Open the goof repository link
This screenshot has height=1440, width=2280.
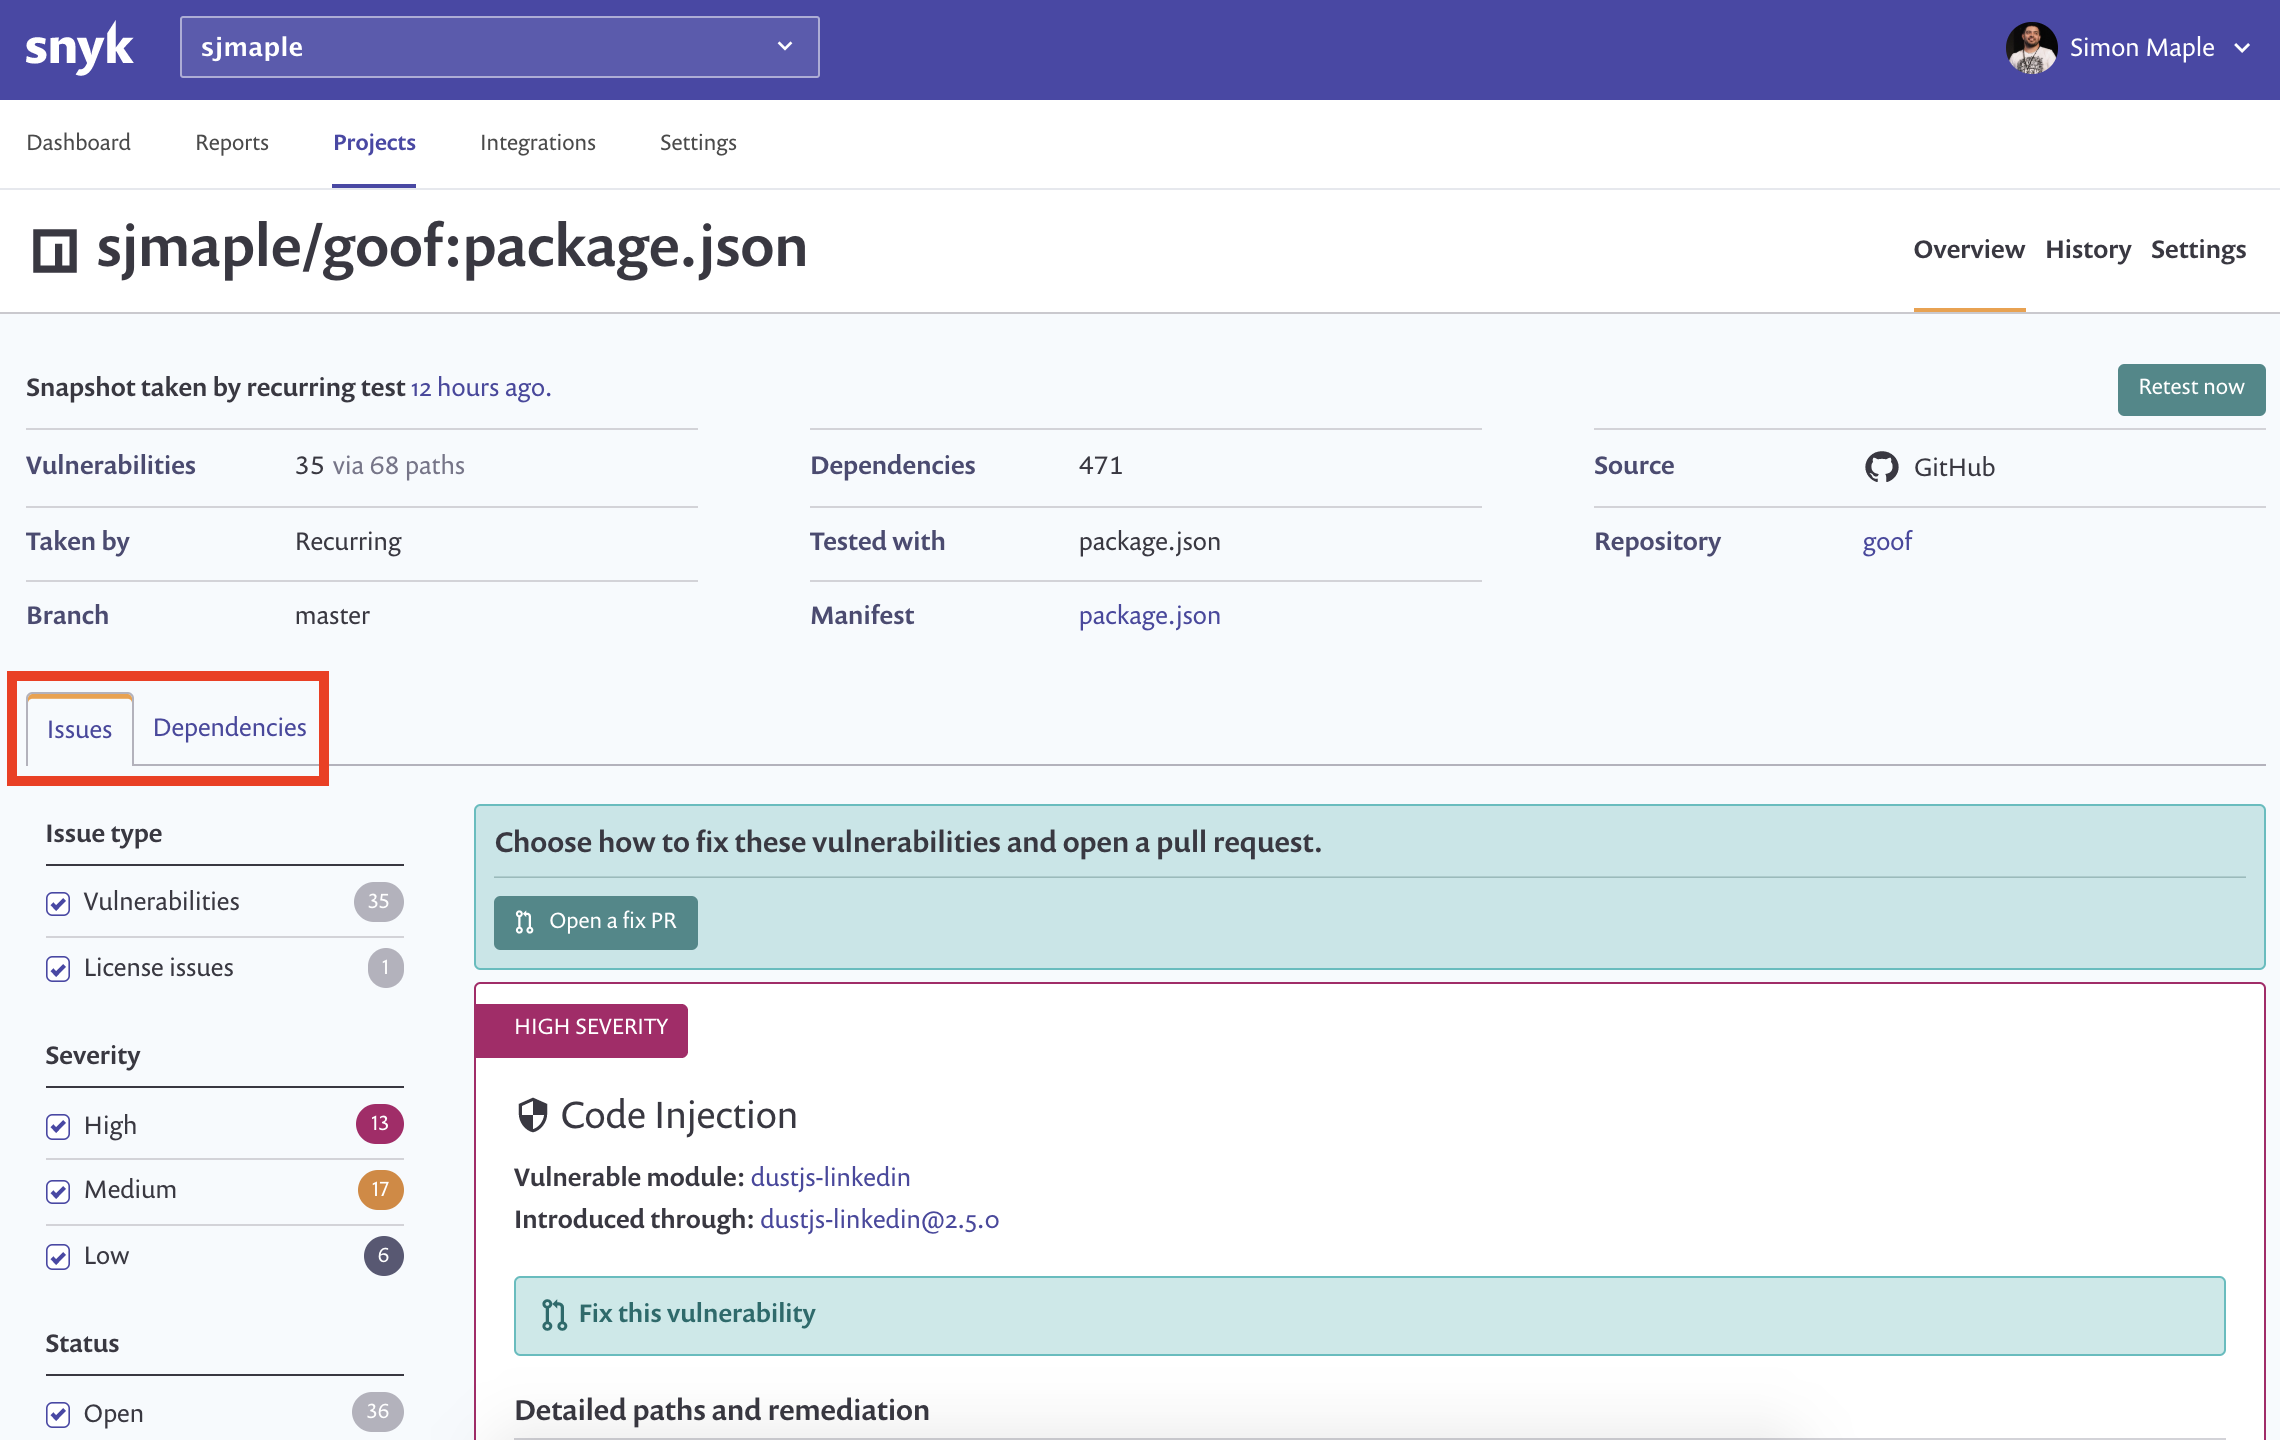click(1887, 542)
